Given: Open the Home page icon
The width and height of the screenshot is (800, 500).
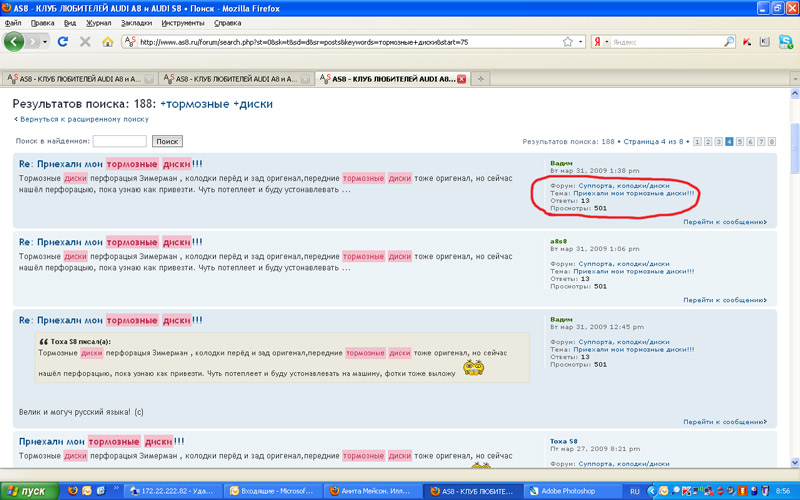Looking at the screenshot, I should pyautogui.click(x=107, y=42).
